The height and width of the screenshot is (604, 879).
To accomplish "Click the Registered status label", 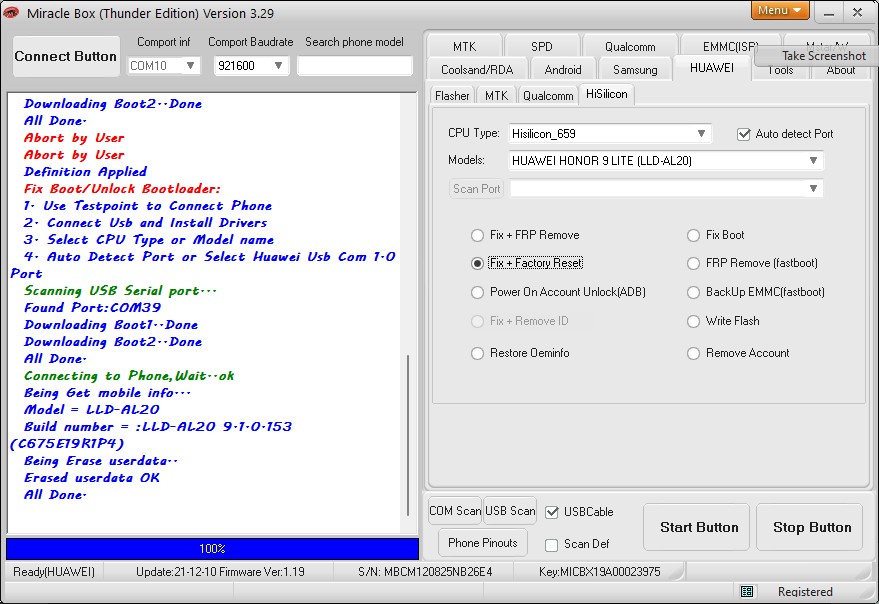I will click(804, 592).
